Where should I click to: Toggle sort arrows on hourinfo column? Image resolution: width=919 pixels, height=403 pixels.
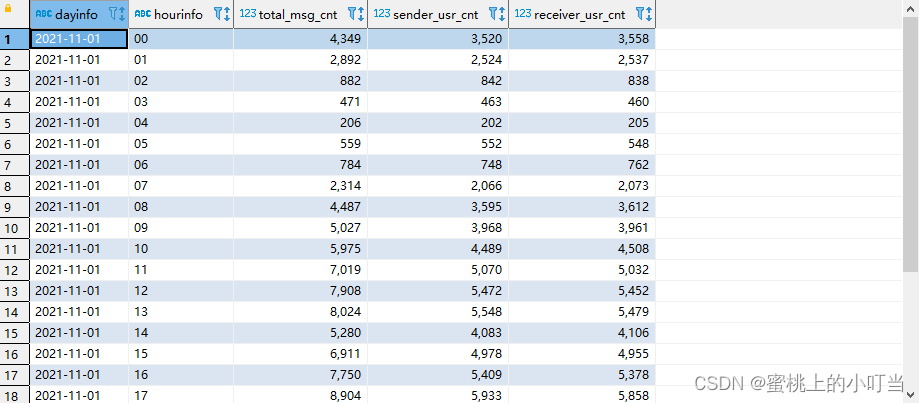point(226,15)
